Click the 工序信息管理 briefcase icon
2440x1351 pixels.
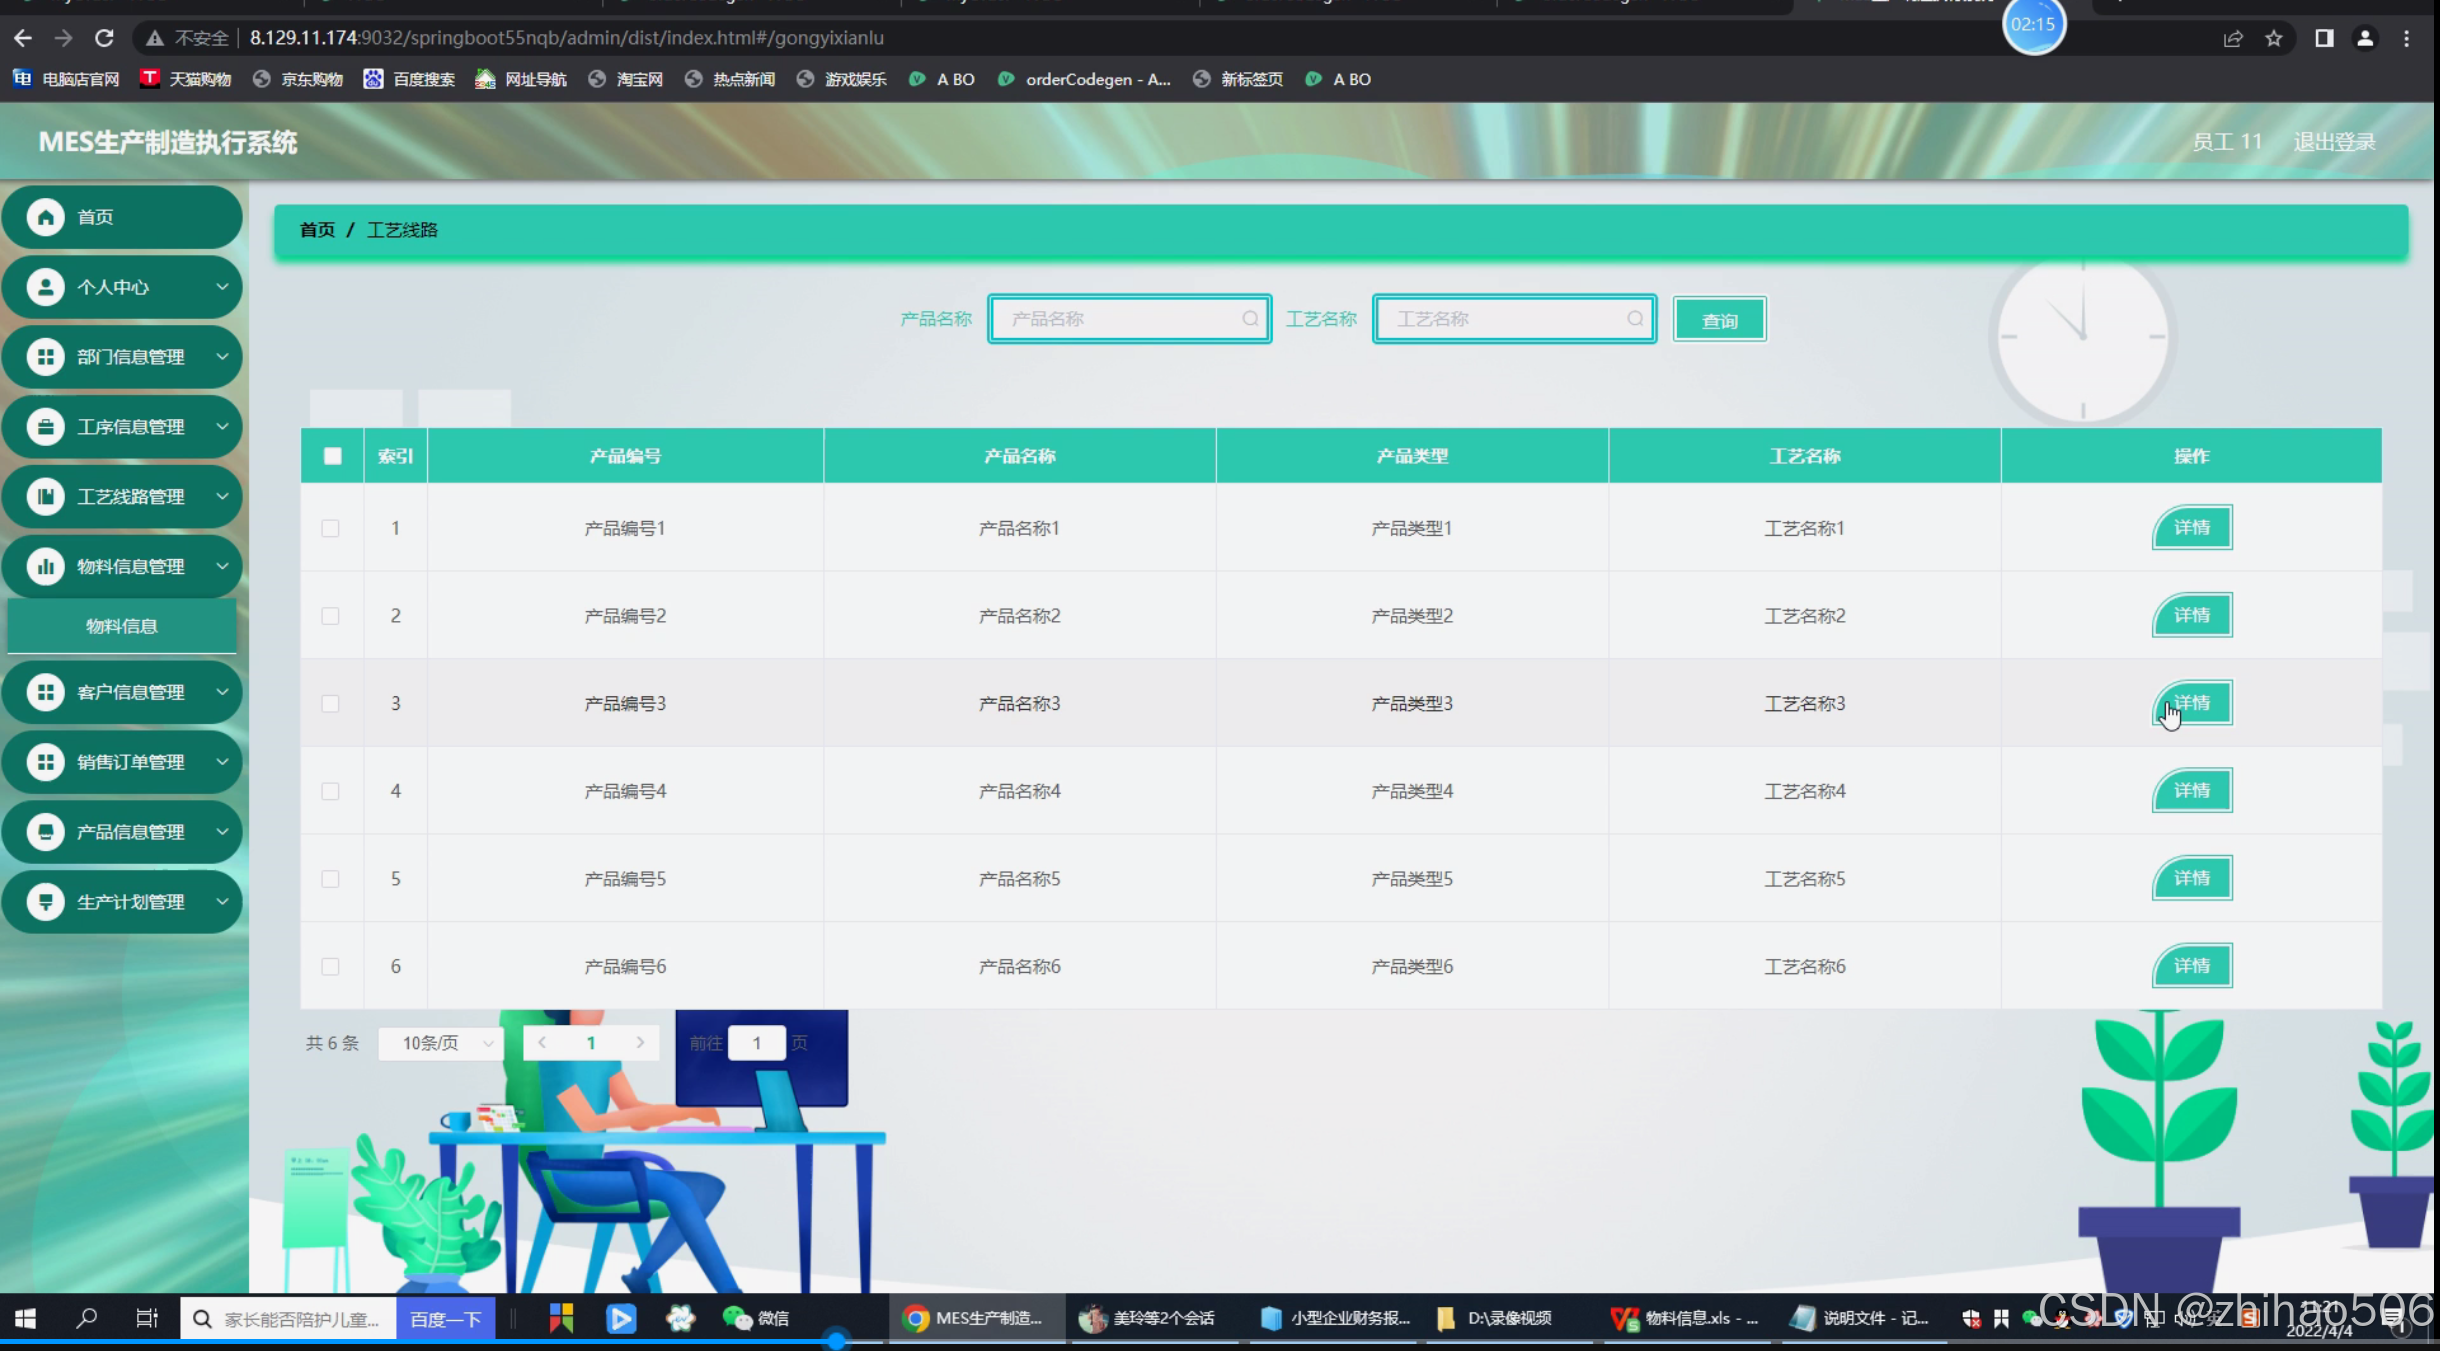point(45,427)
